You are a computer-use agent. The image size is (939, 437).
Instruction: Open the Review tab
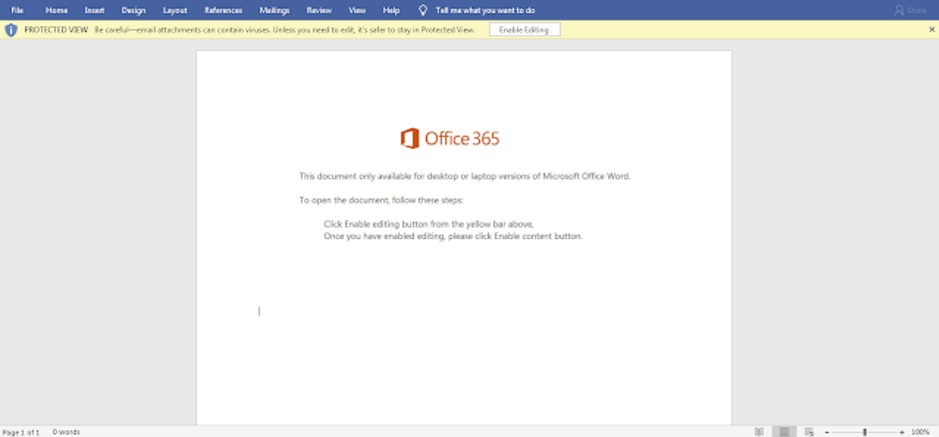pos(319,10)
